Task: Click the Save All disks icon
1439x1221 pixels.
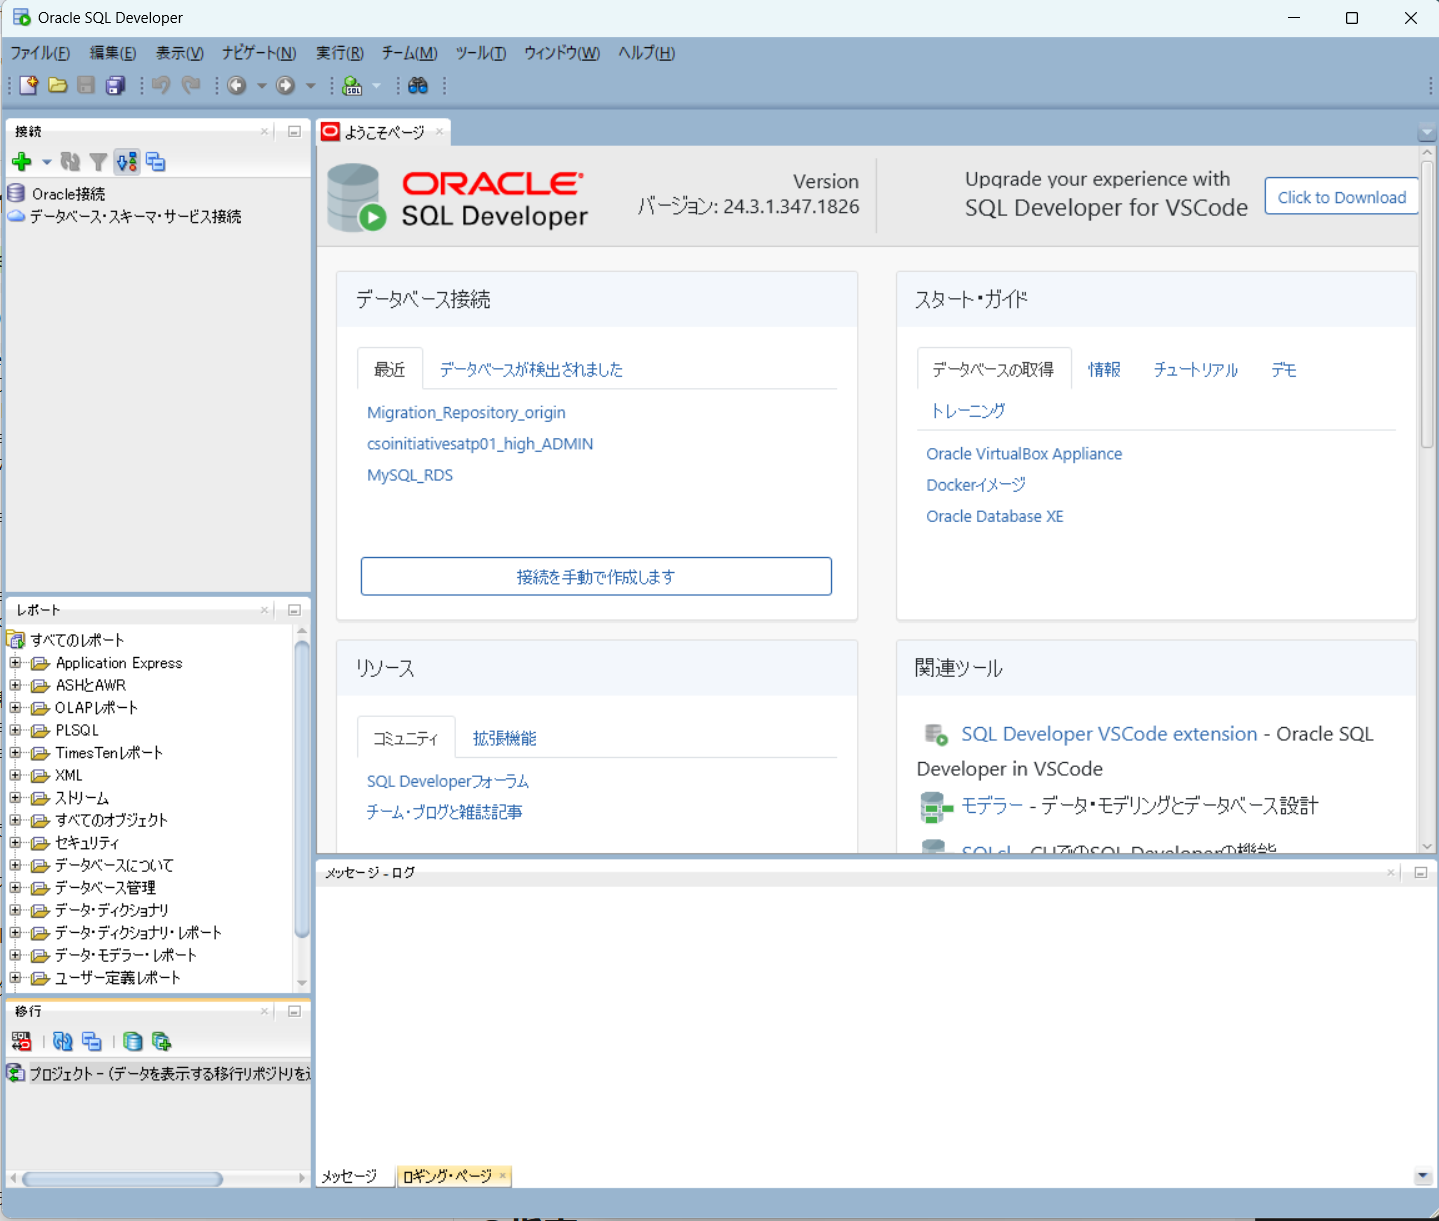Action: pos(116,86)
